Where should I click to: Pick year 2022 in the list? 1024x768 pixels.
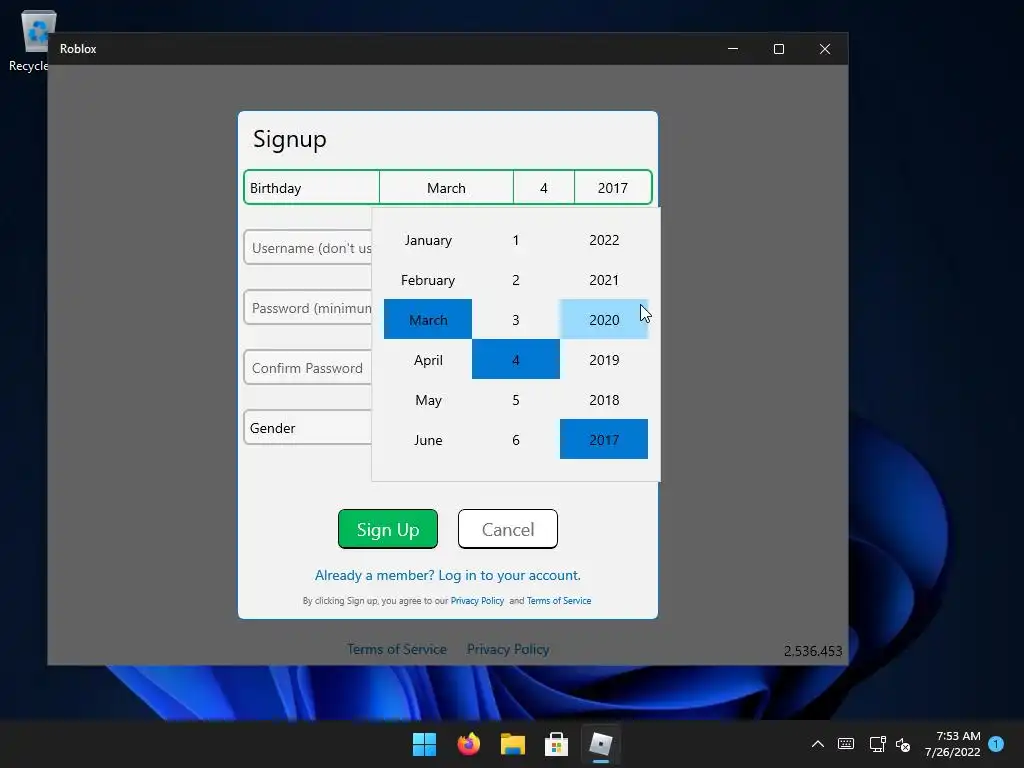[604, 240]
